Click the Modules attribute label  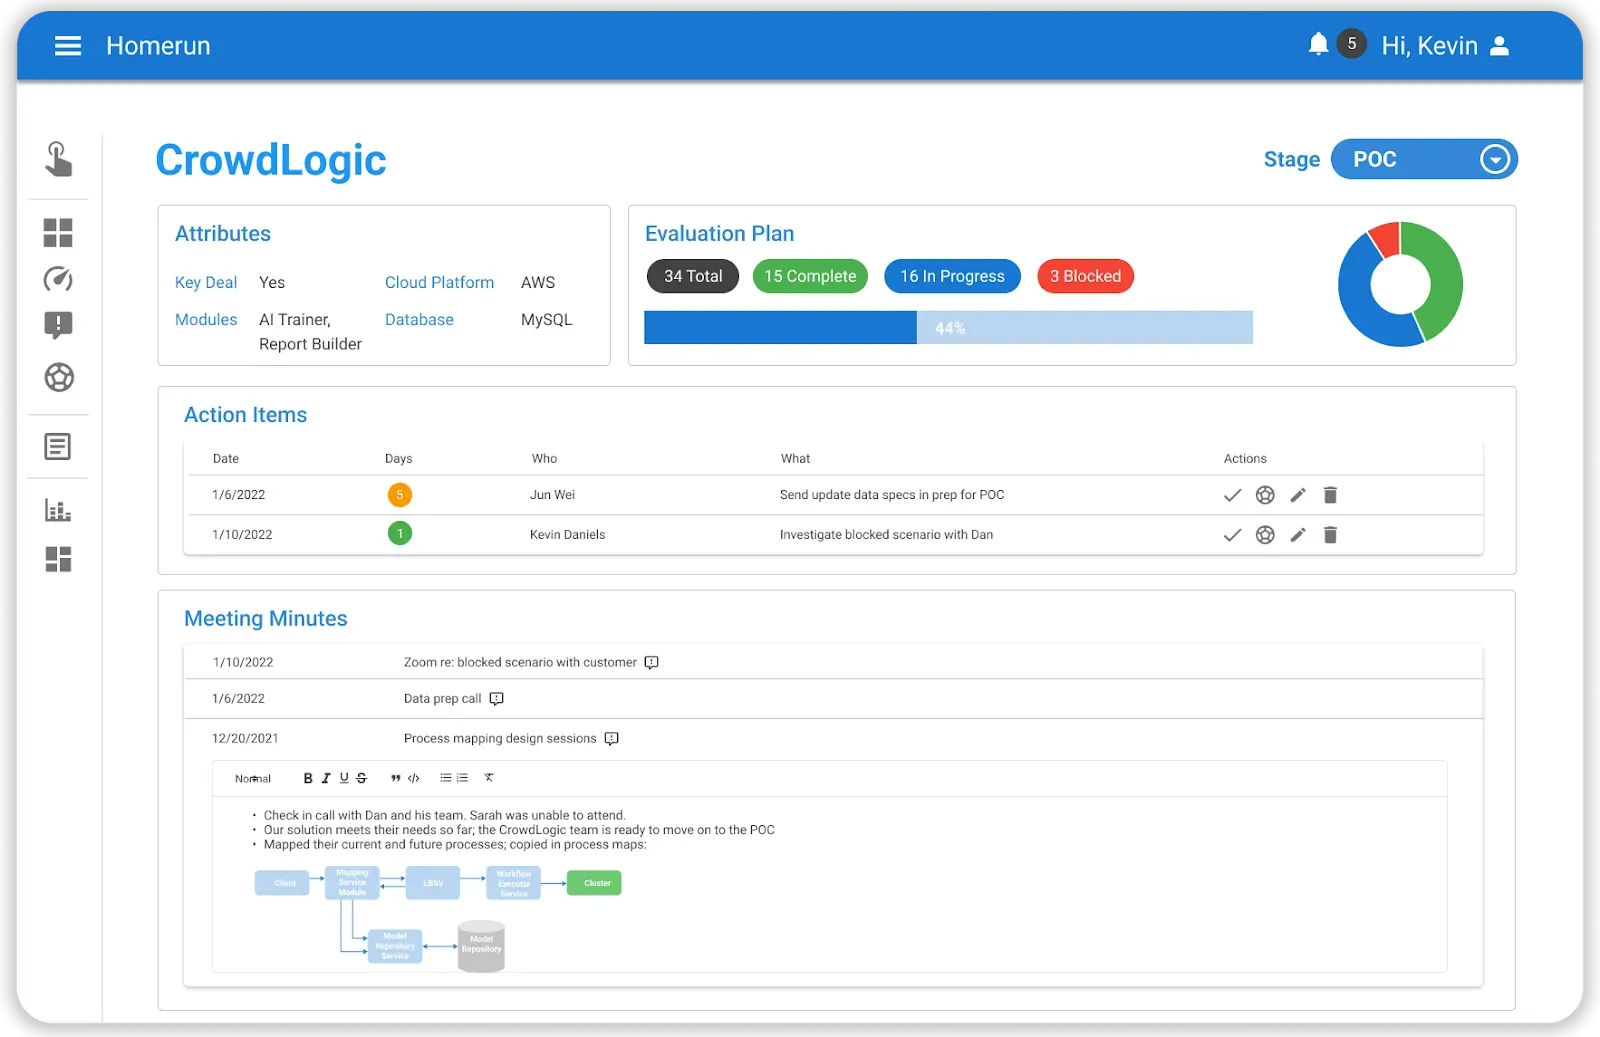206,320
